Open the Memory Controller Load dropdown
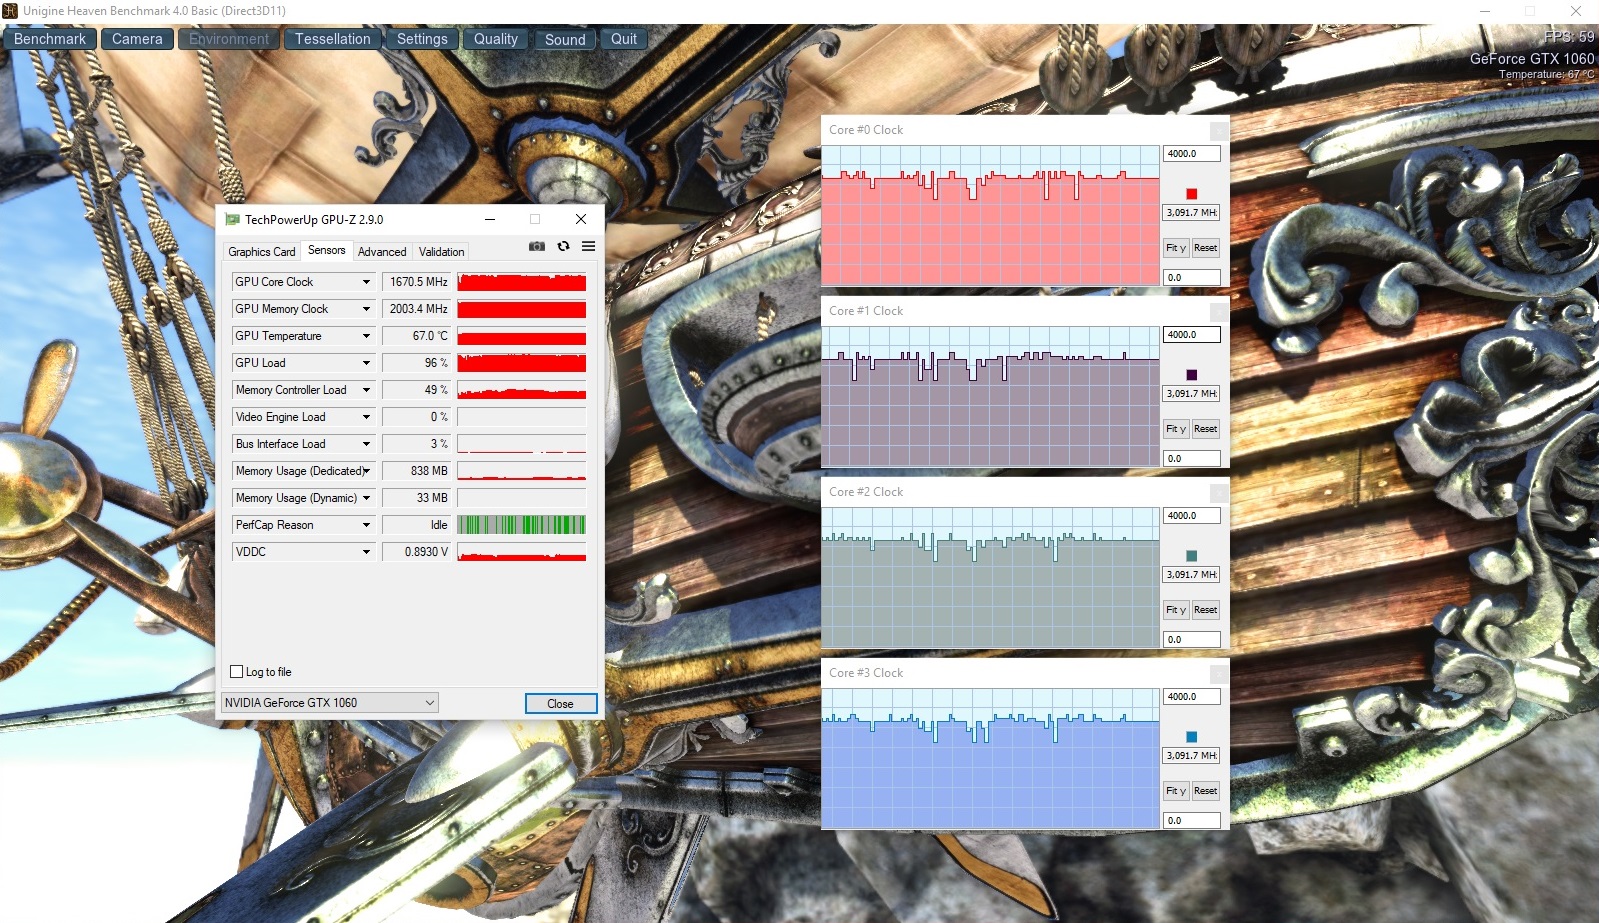The width and height of the screenshot is (1599, 923). click(366, 390)
